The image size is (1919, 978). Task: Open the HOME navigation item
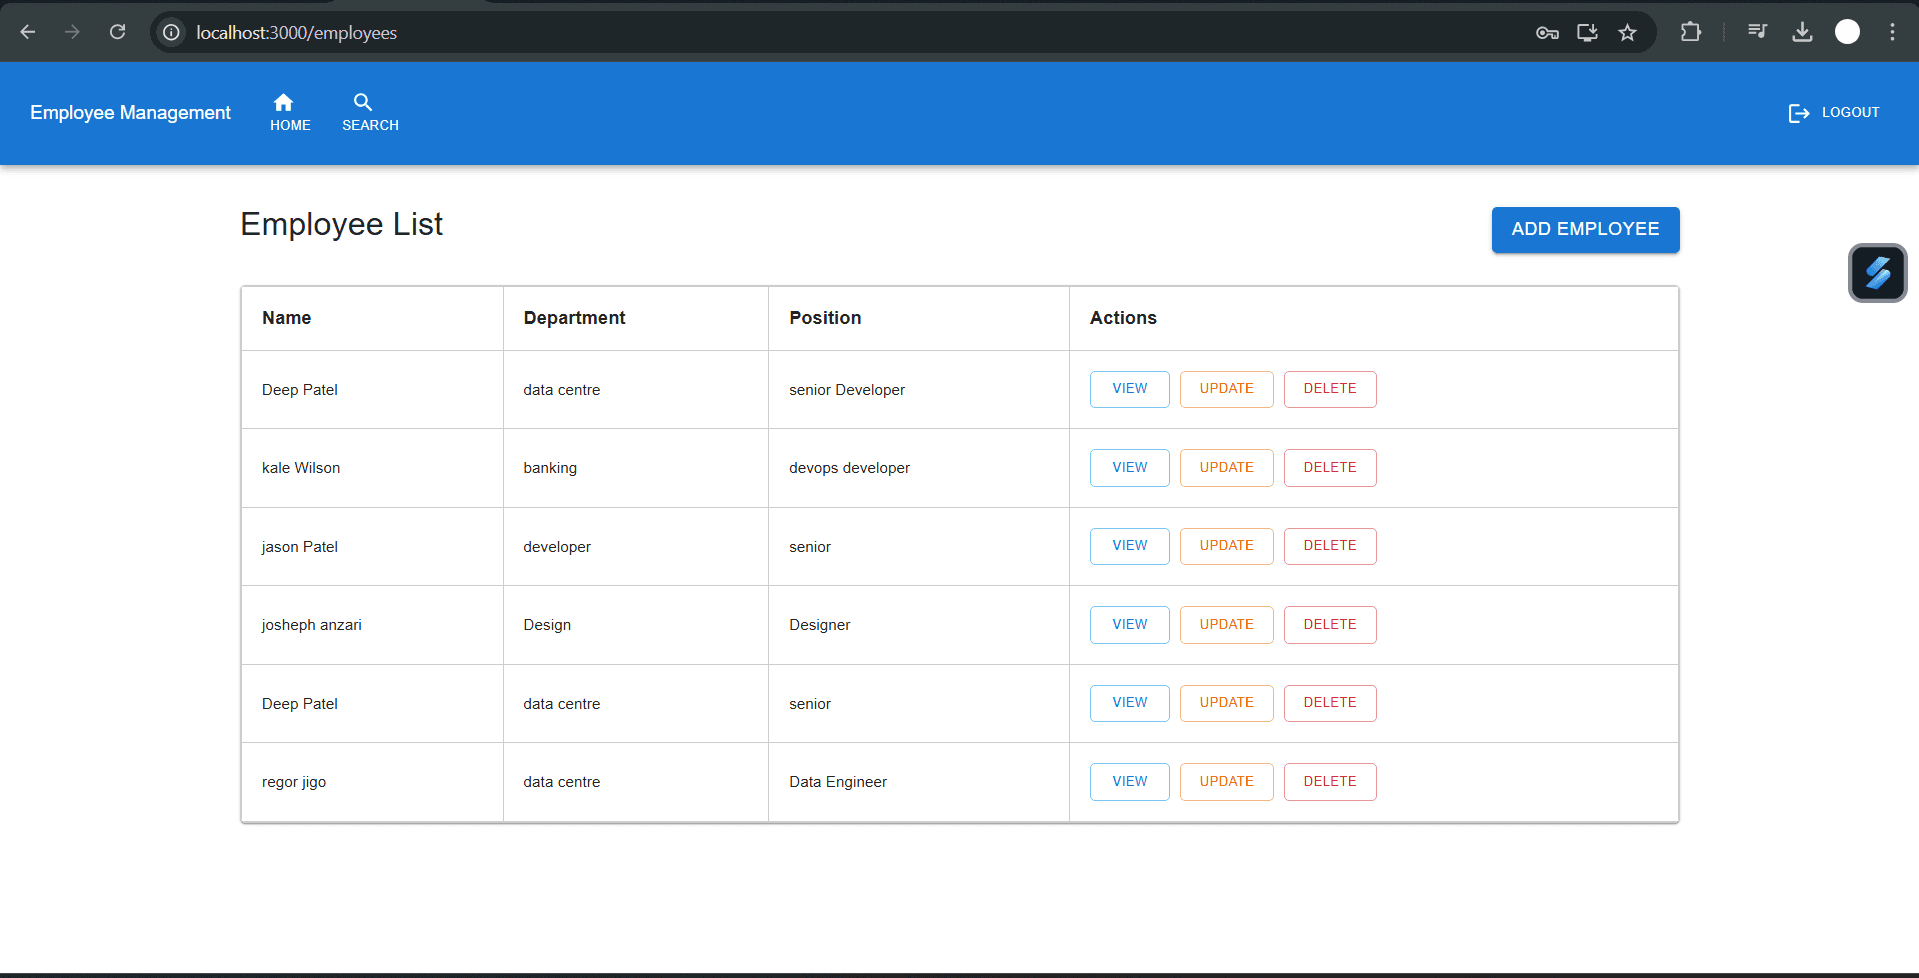point(290,111)
